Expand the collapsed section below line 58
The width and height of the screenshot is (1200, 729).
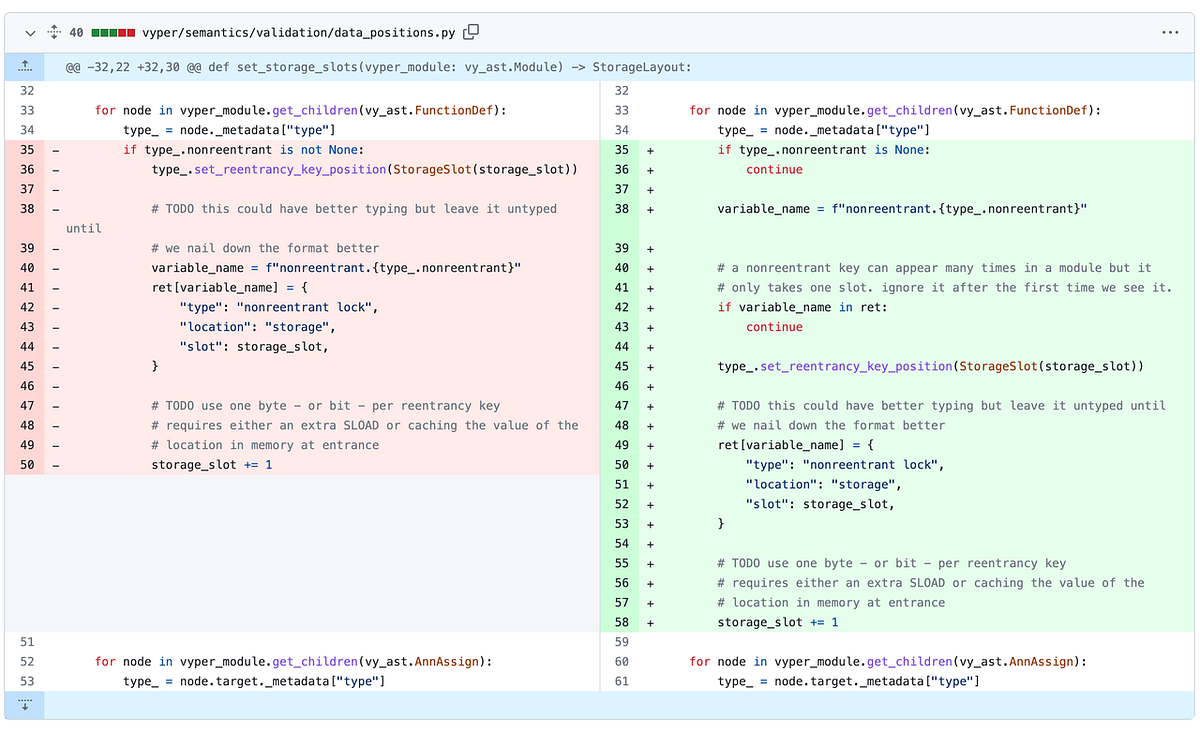tap(24, 705)
